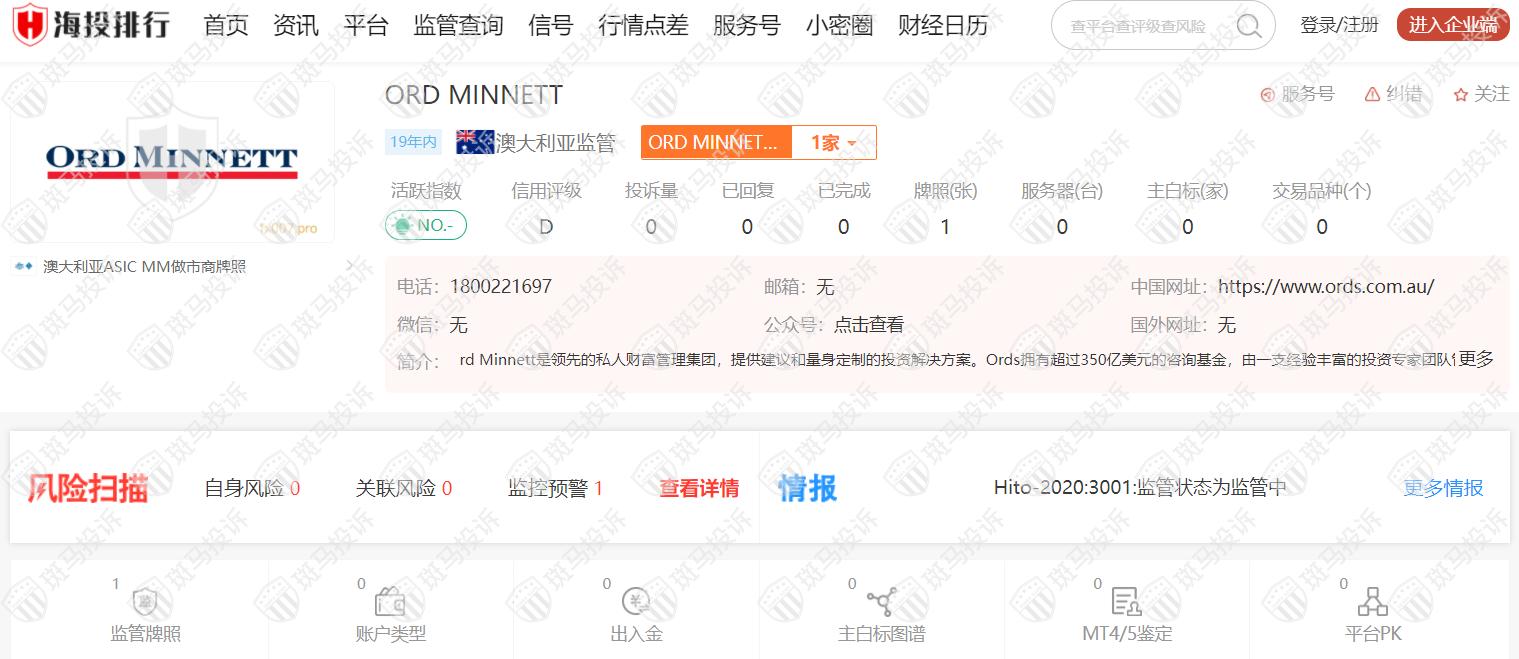Focus the platform search input field
1519x659 pixels.
click(x=1140, y=27)
